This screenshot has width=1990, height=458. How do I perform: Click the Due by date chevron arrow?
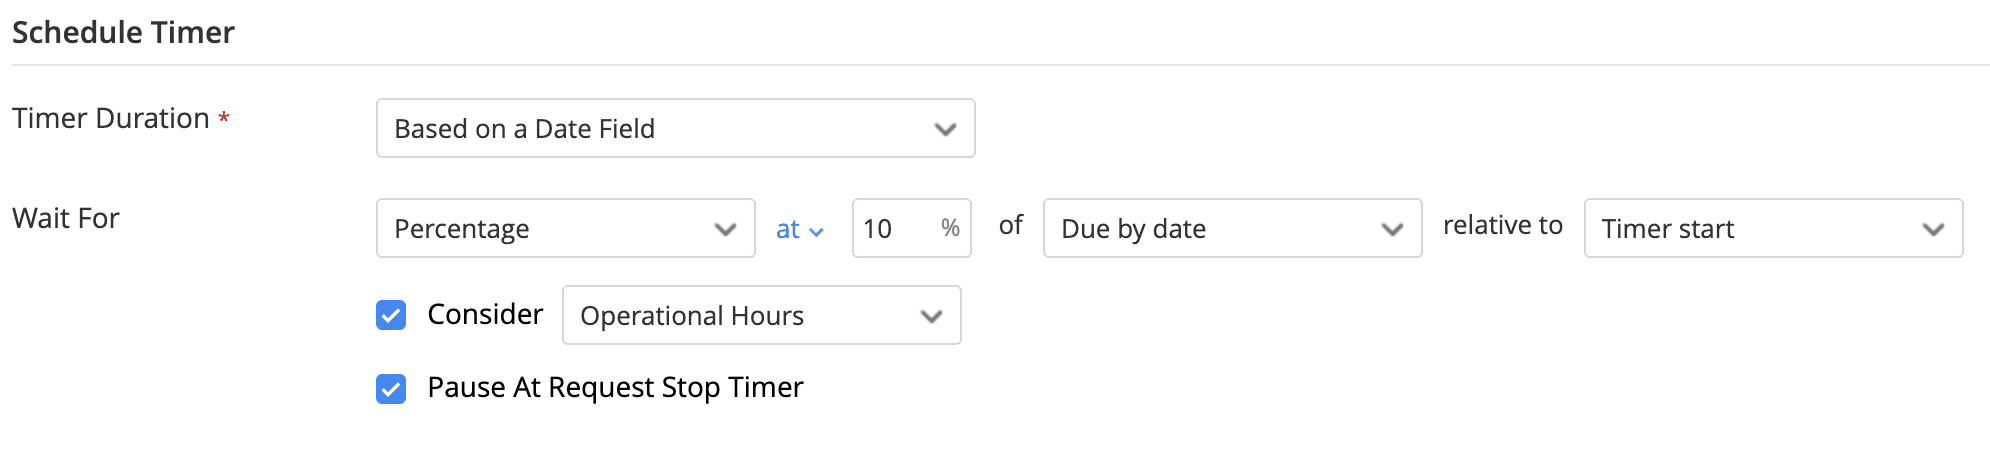tap(1392, 229)
